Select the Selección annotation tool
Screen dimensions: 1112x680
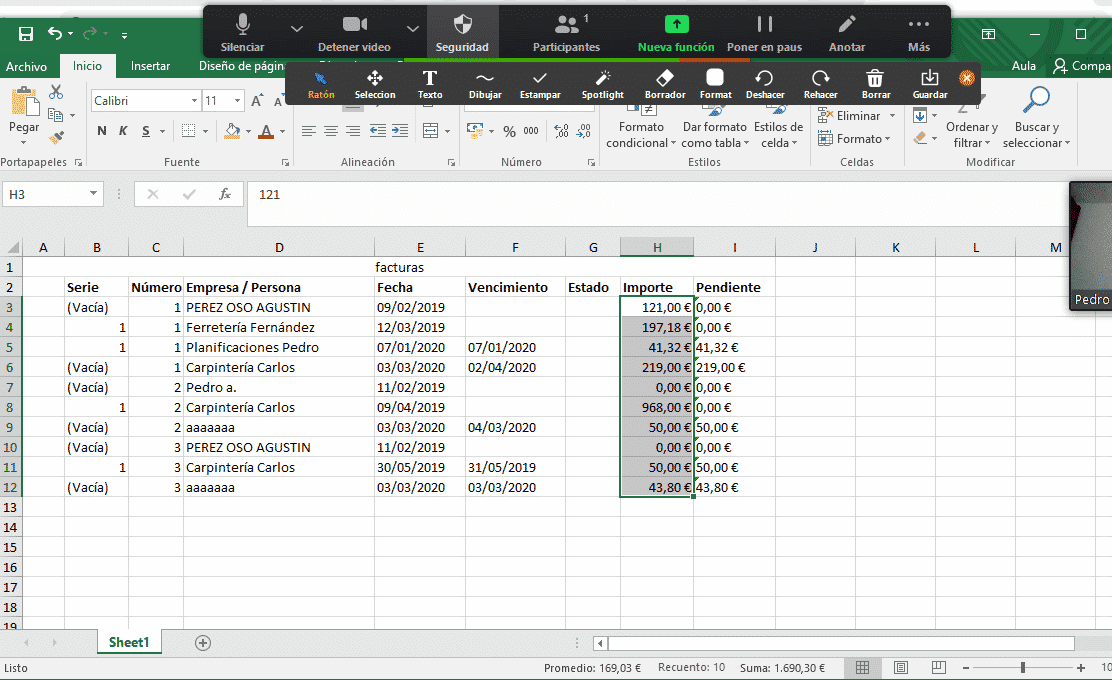(374, 84)
